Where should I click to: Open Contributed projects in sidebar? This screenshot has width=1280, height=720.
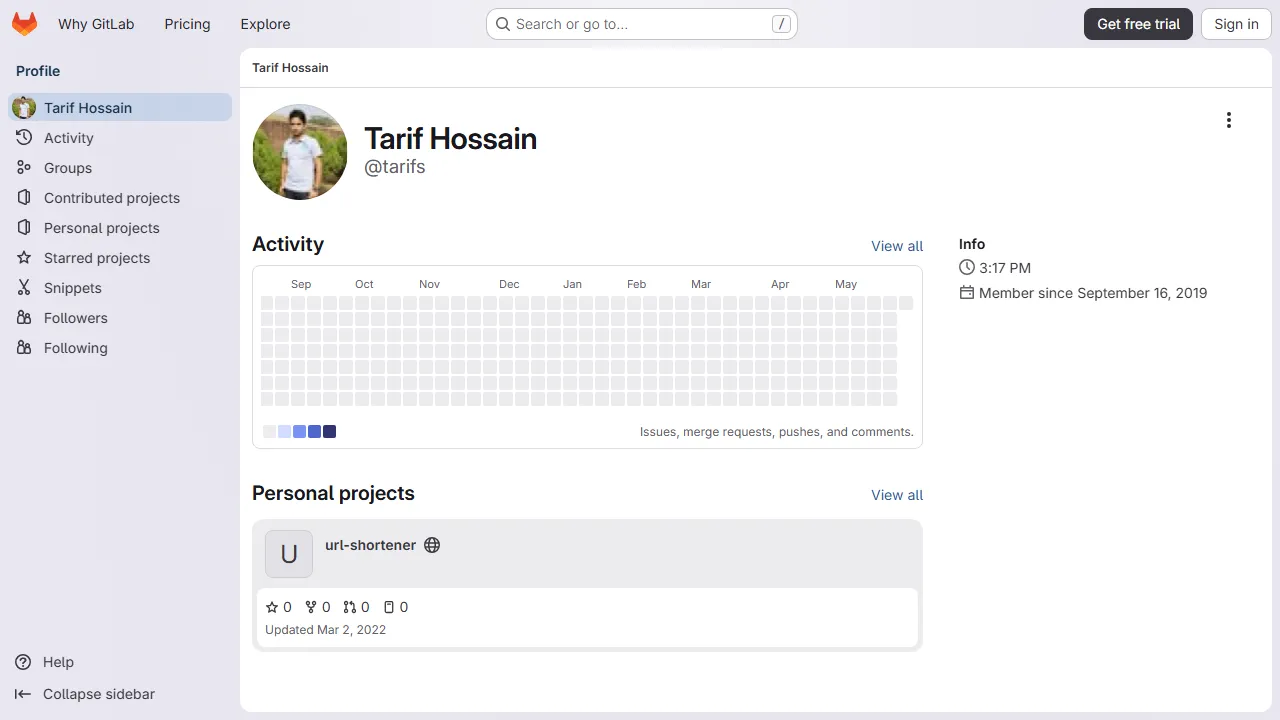tap(120, 198)
